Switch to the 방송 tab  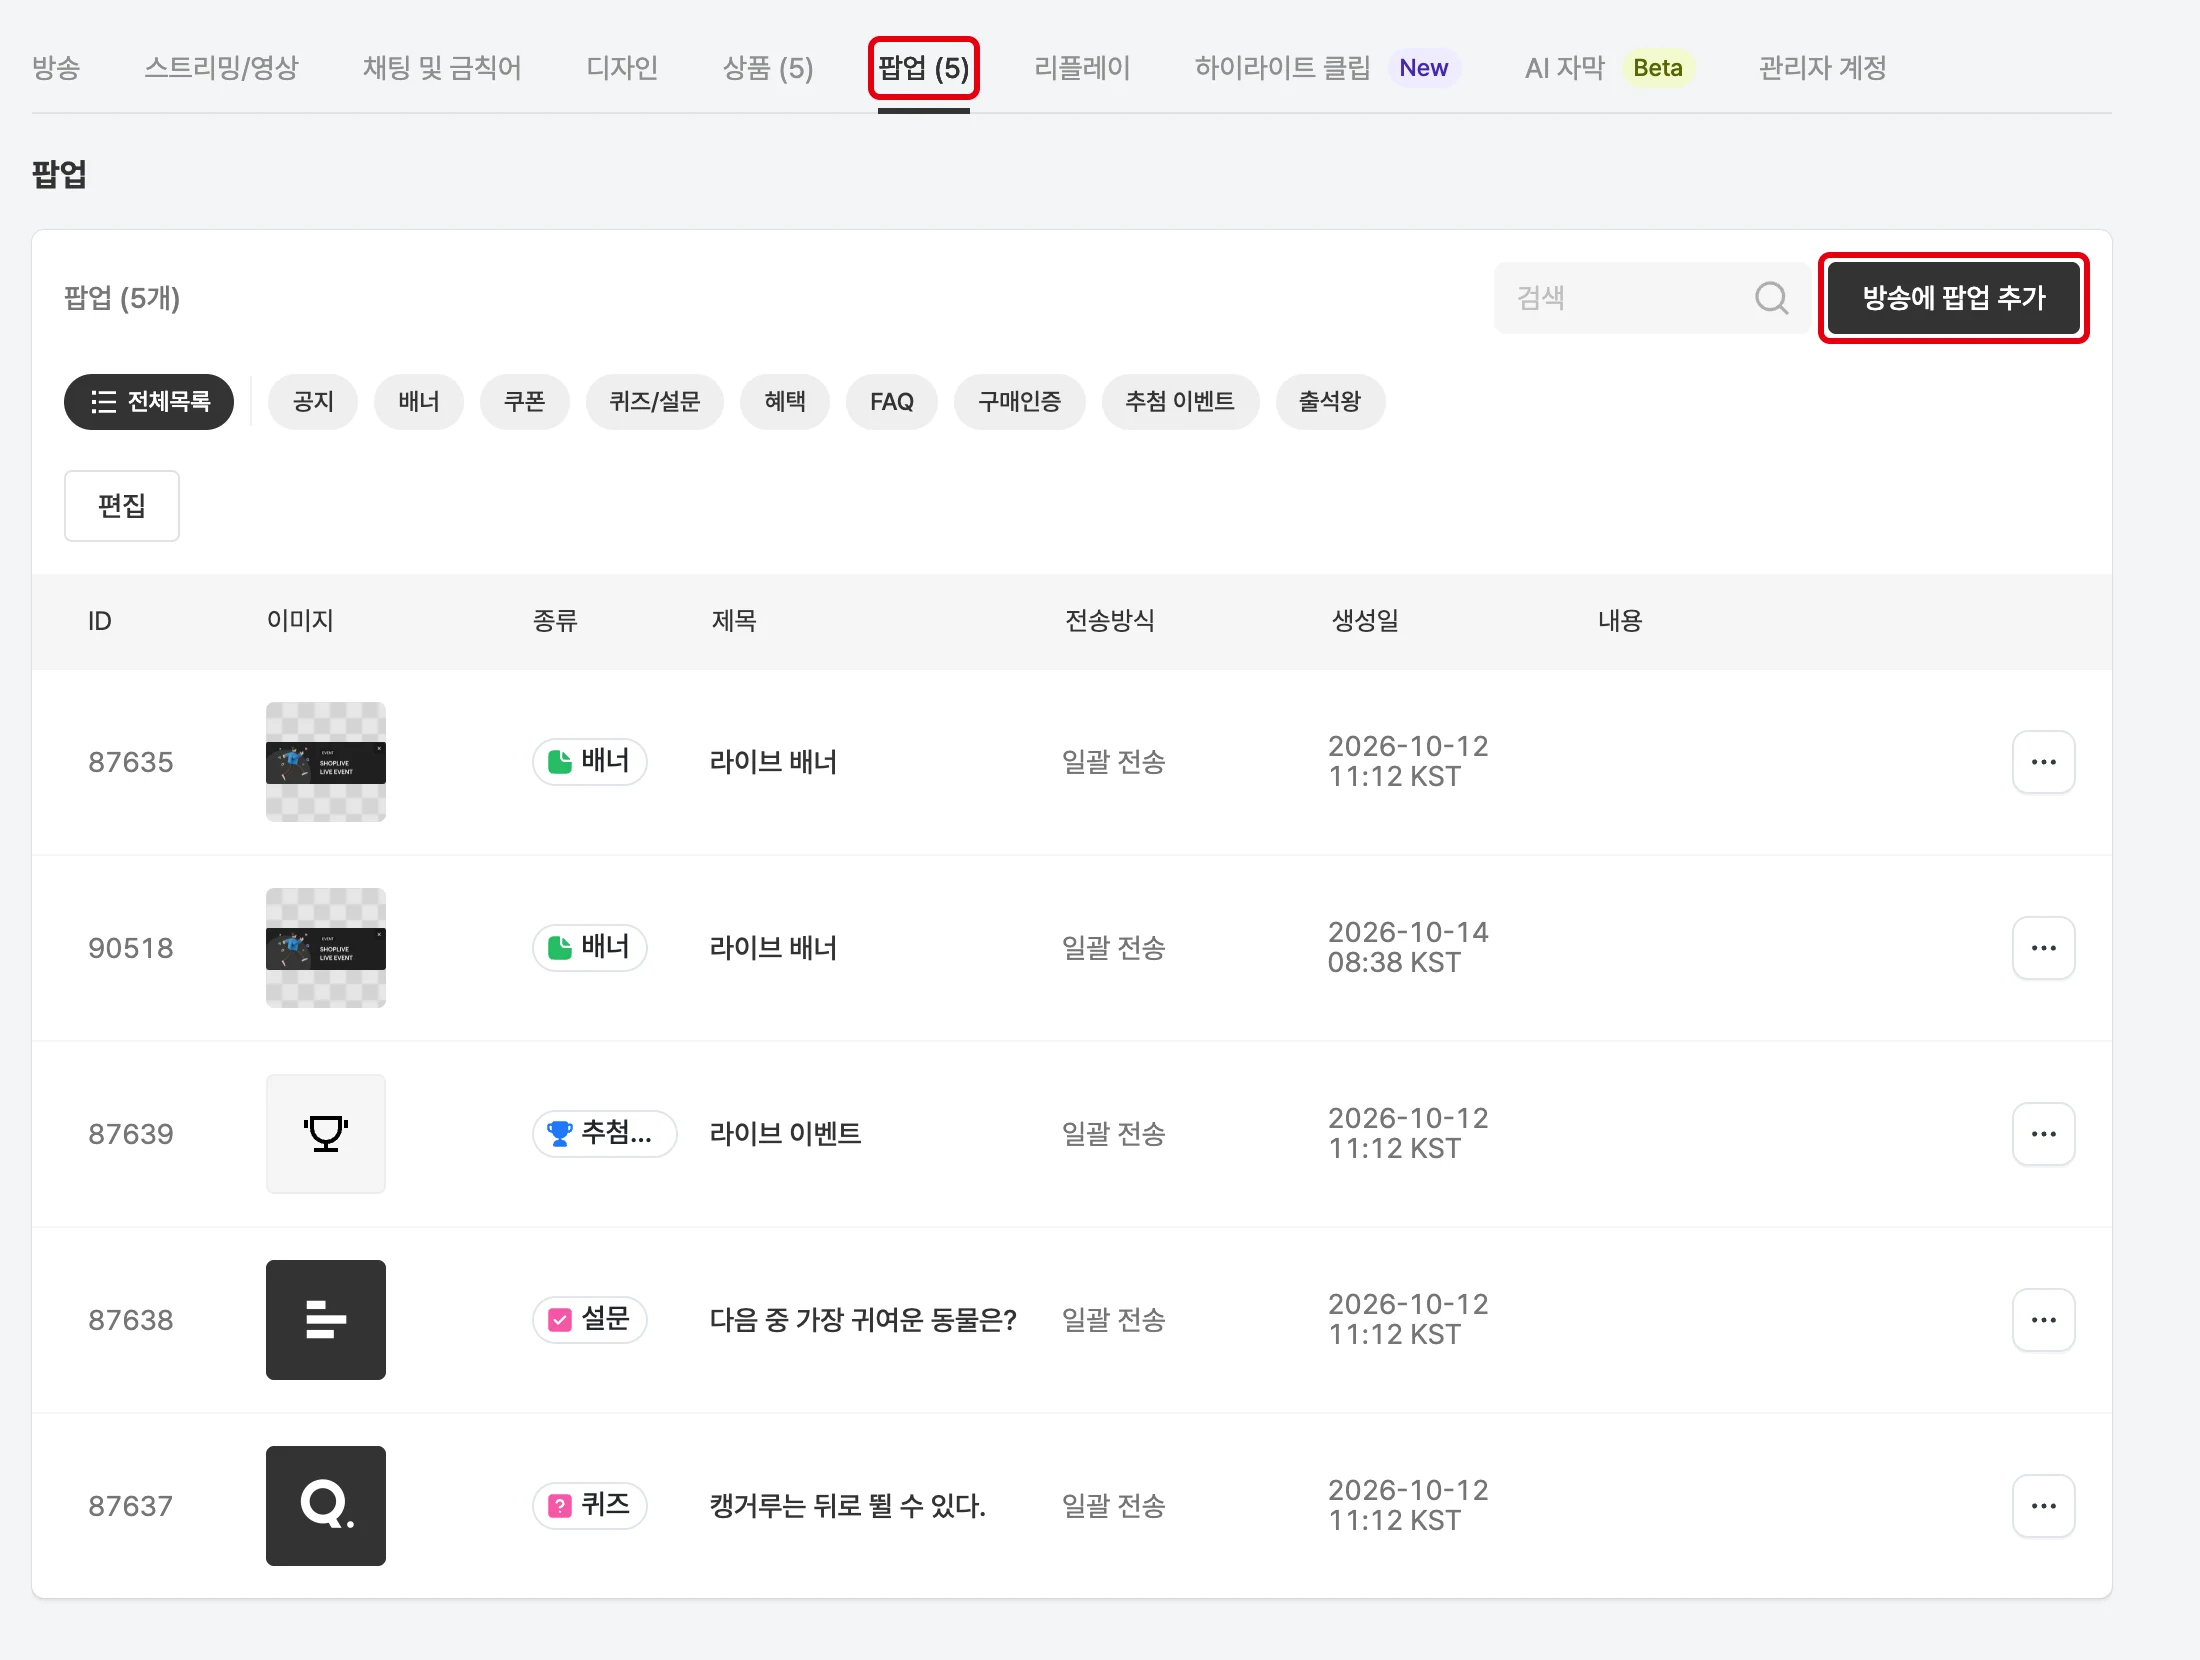tap(56, 68)
